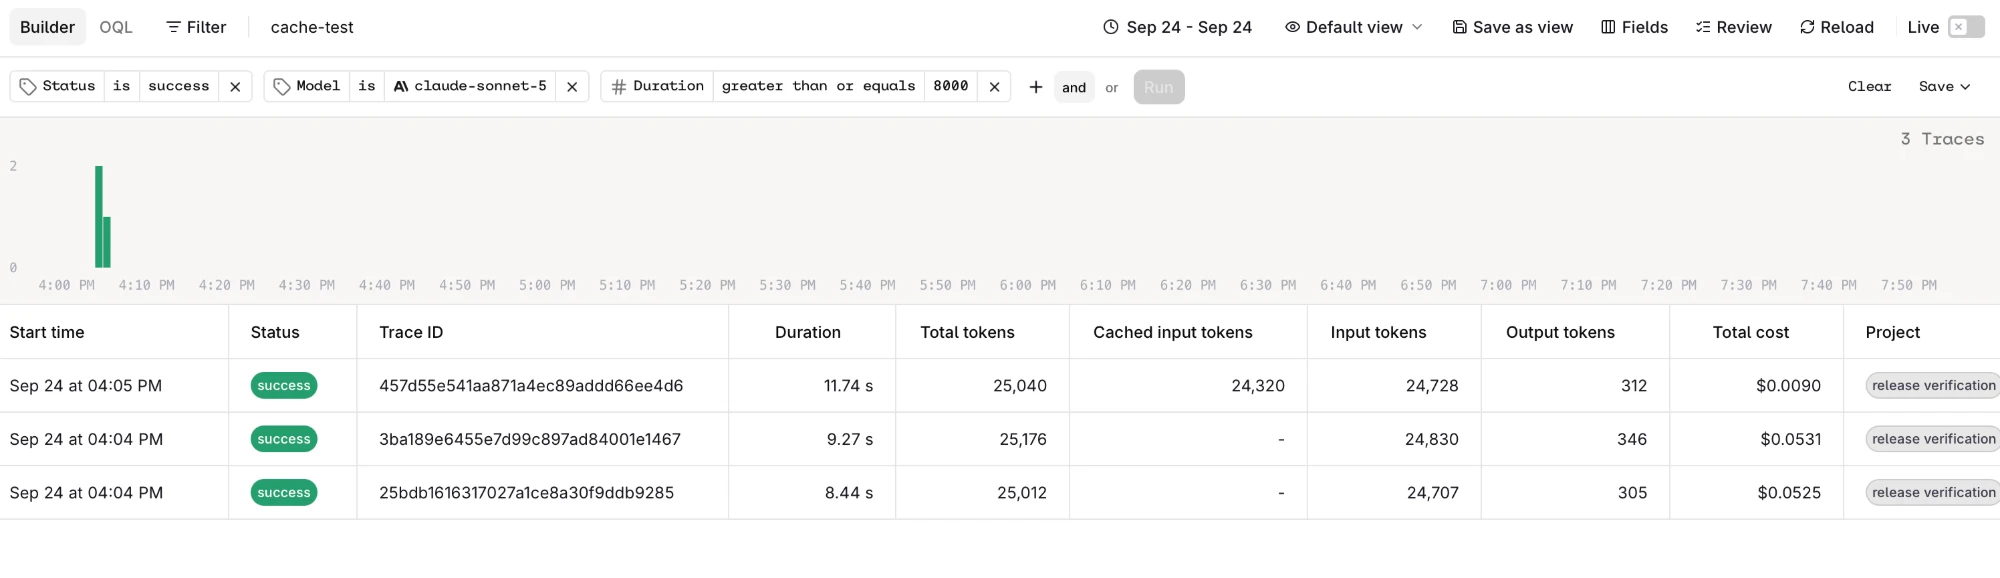Screen dimensions: 2000x578
Task: Open trace 457d55e541aa871a4ec89addd66ee4d6
Action: pos(531,386)
